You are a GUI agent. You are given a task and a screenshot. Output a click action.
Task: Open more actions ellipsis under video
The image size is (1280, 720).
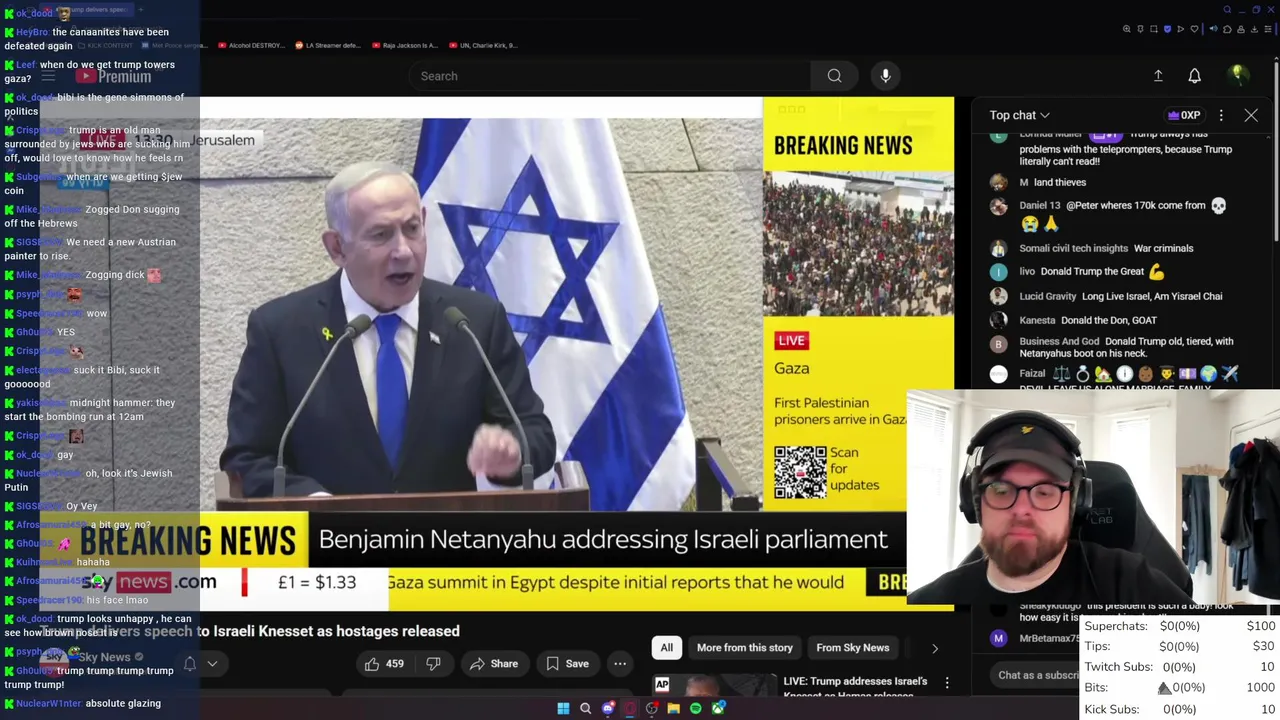pyautogui.click(x=620, y=664)
